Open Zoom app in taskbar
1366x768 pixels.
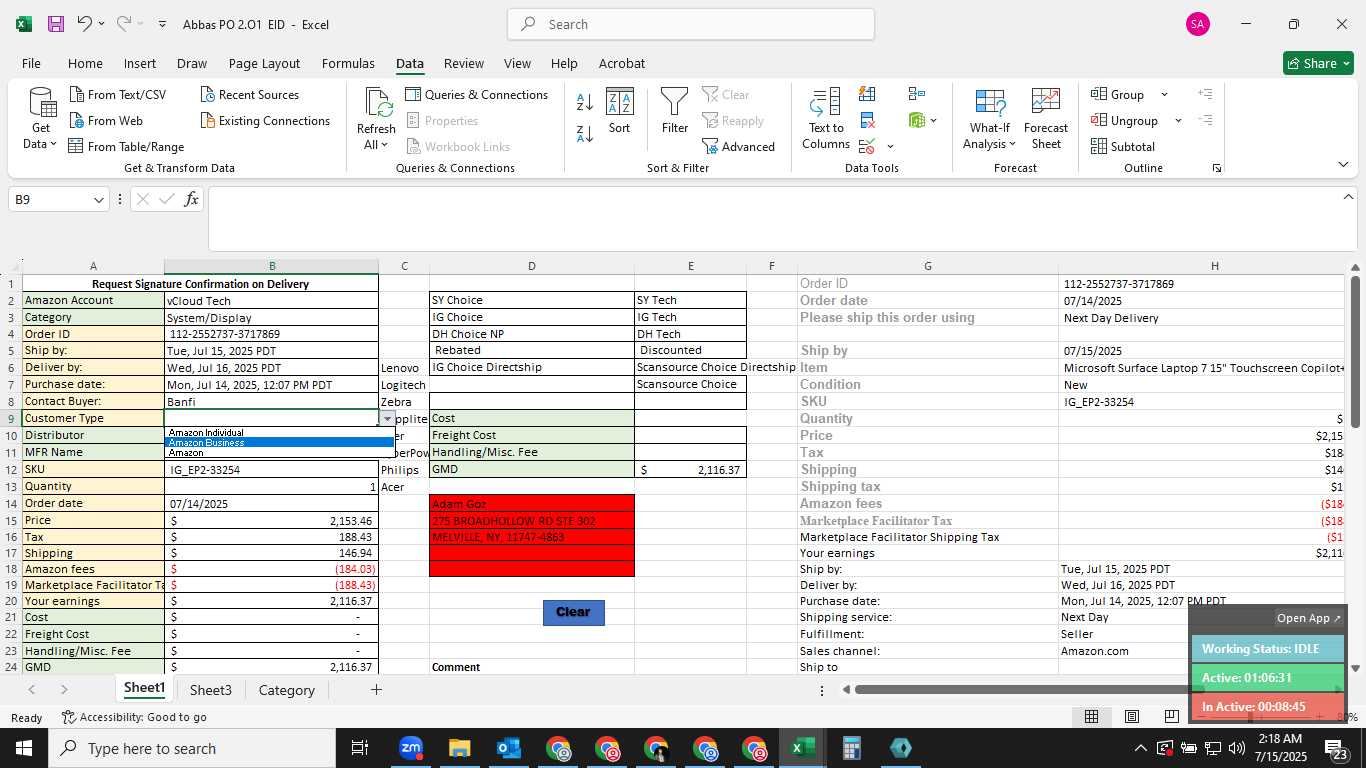click(x=411, y=748)
